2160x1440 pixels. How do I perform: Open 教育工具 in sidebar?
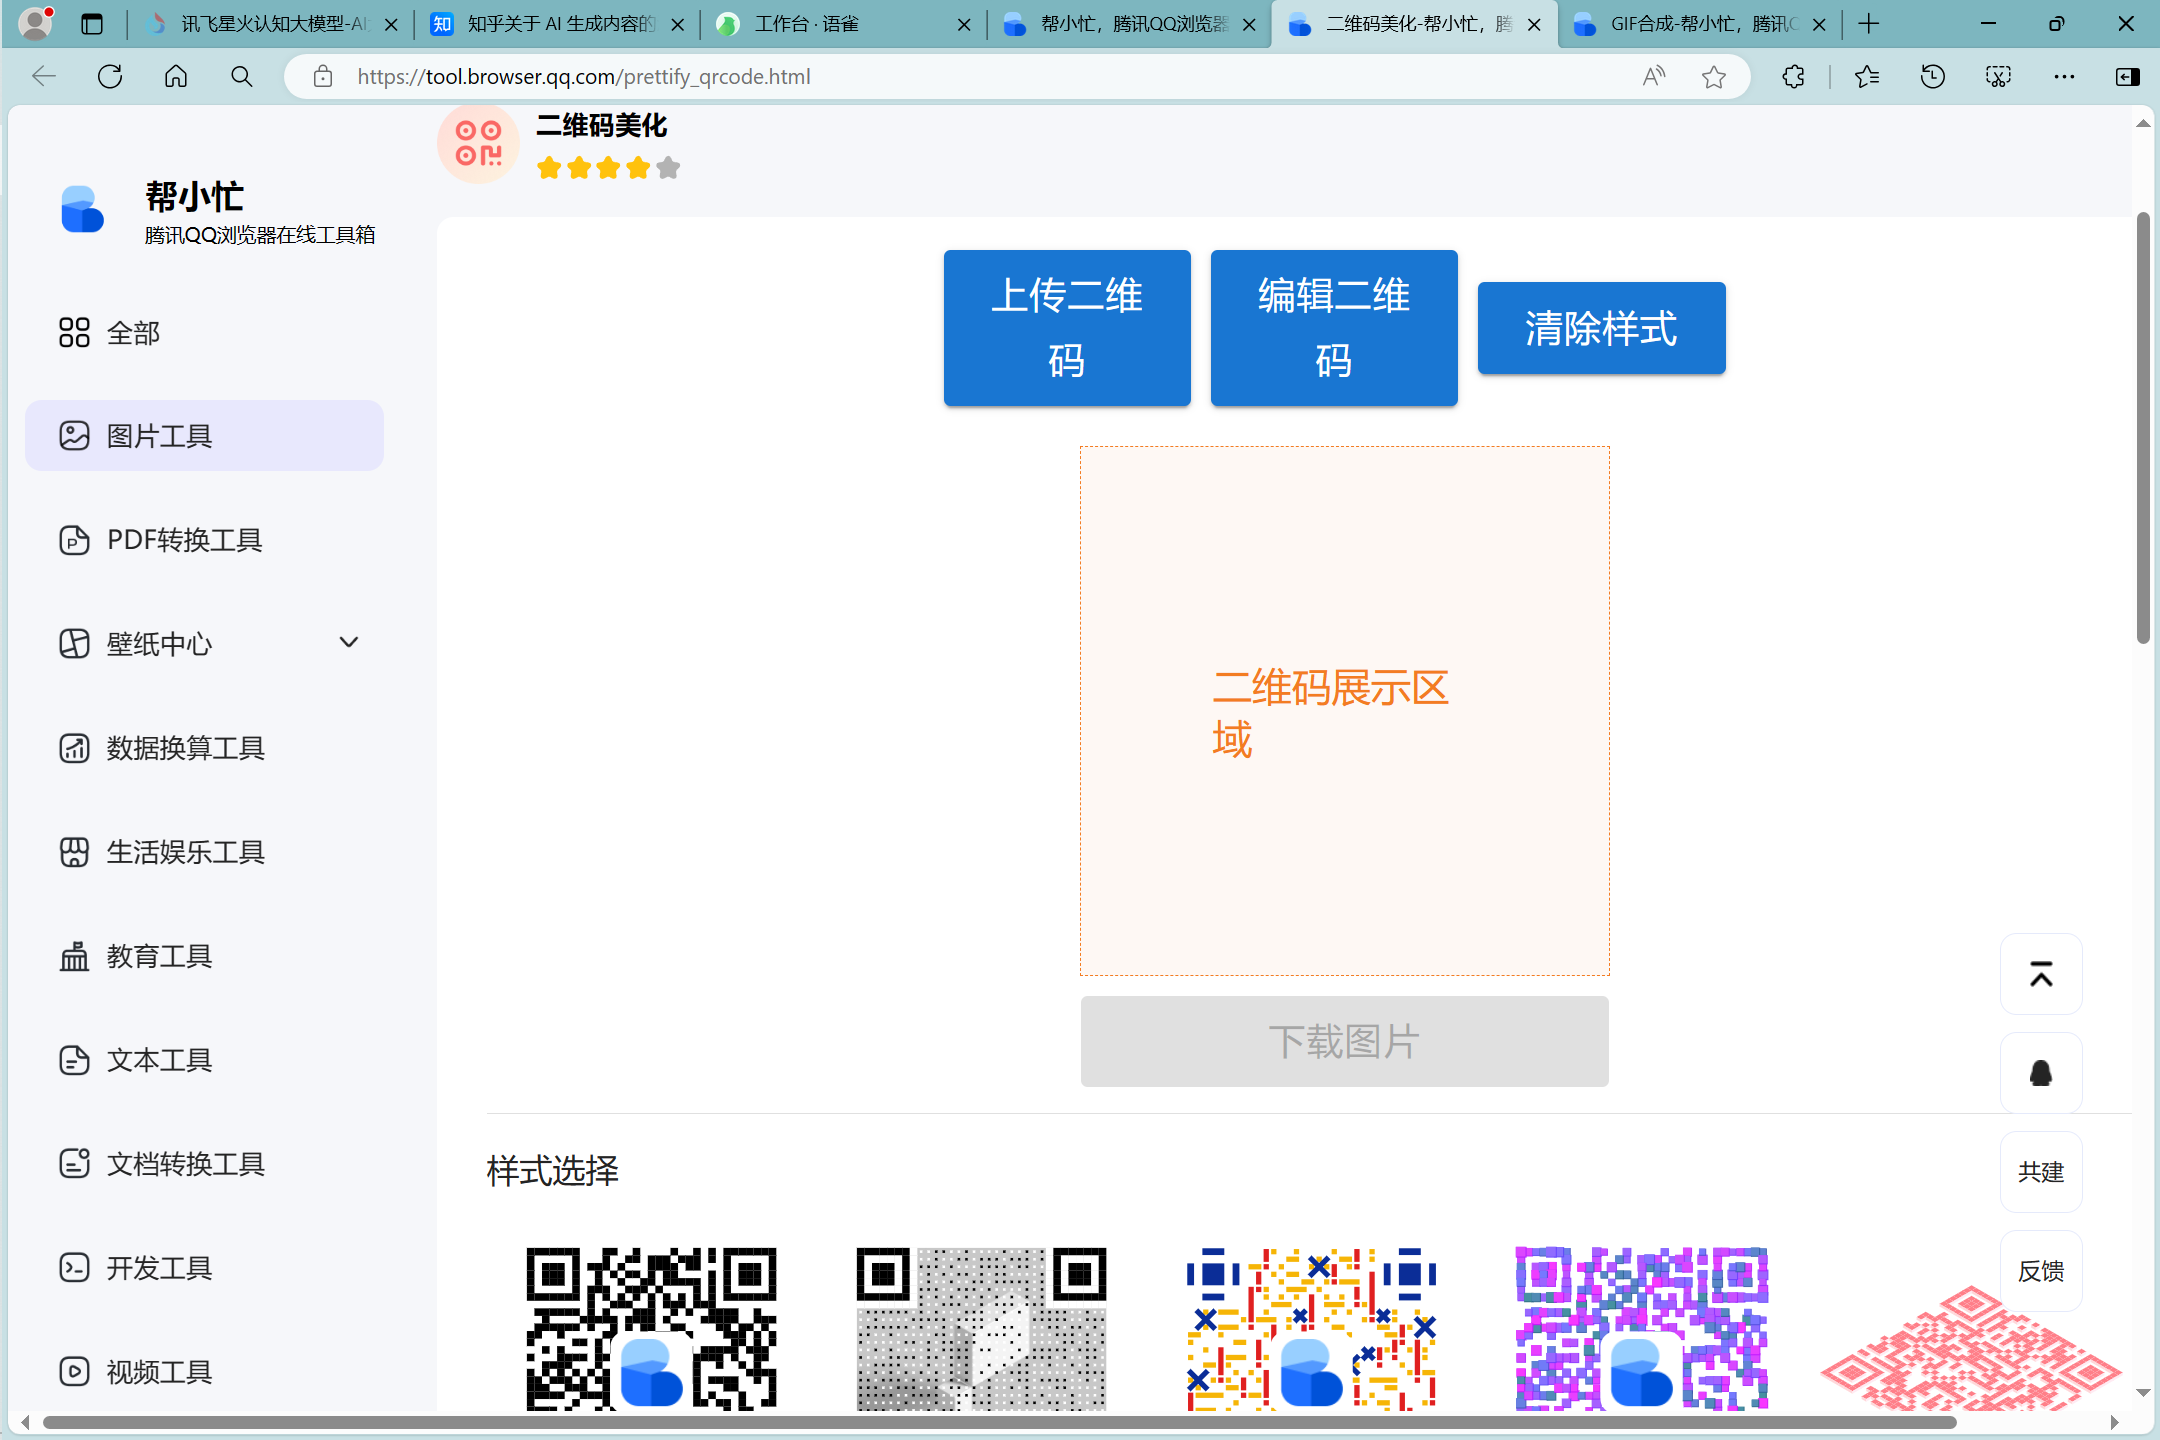[204, 956]
